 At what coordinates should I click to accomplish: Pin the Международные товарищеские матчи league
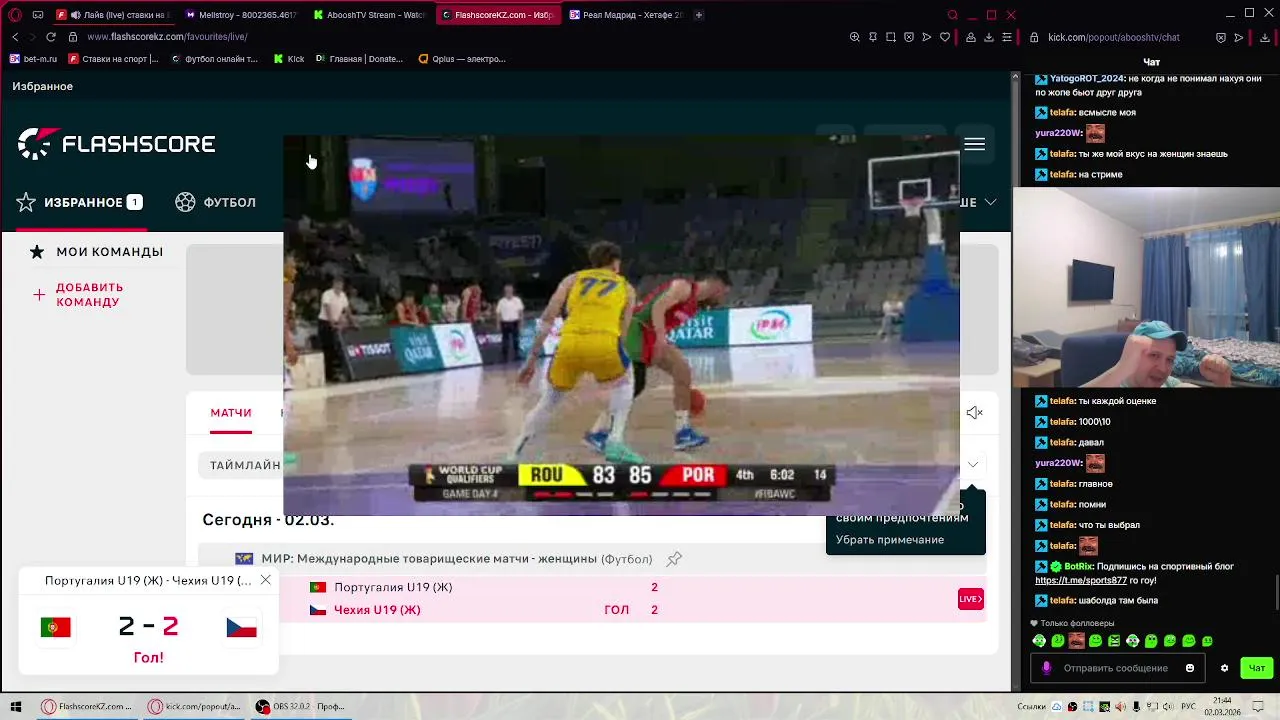pyautogui.click(x=674, y=559)
